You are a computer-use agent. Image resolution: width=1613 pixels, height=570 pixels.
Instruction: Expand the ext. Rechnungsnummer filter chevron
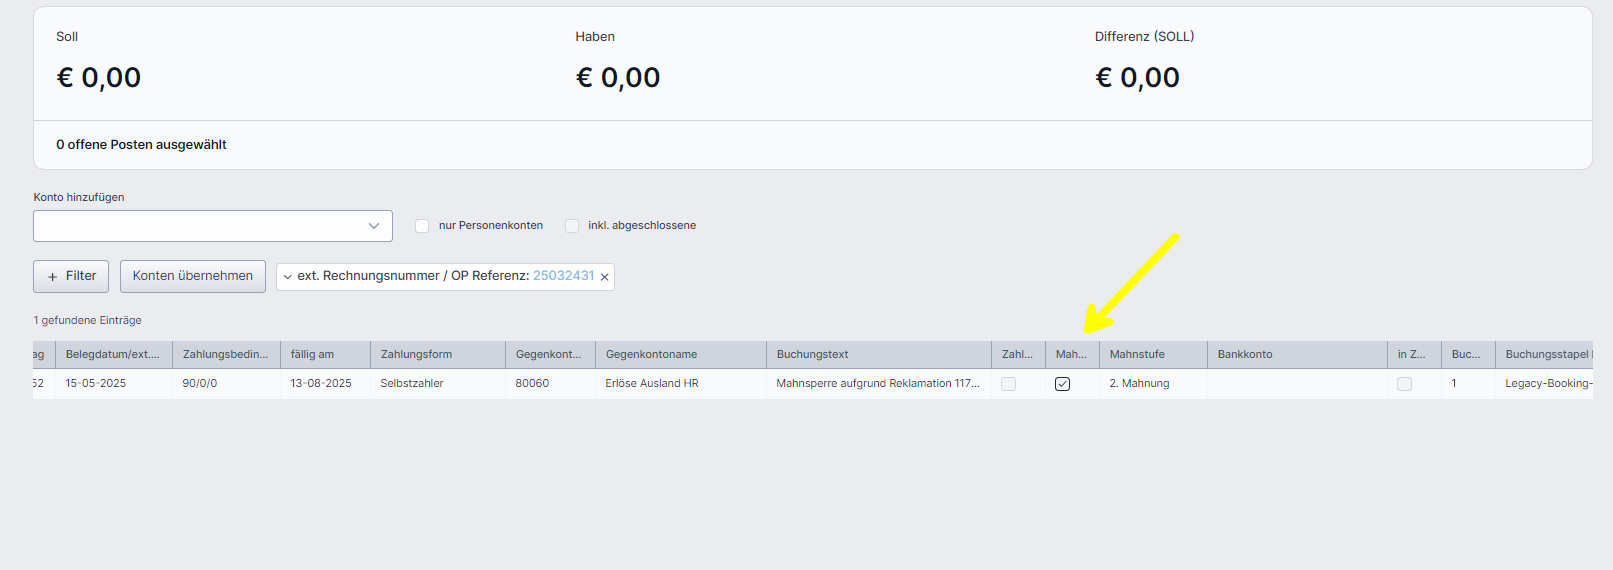pyautogui.click(x=288, y=277)
